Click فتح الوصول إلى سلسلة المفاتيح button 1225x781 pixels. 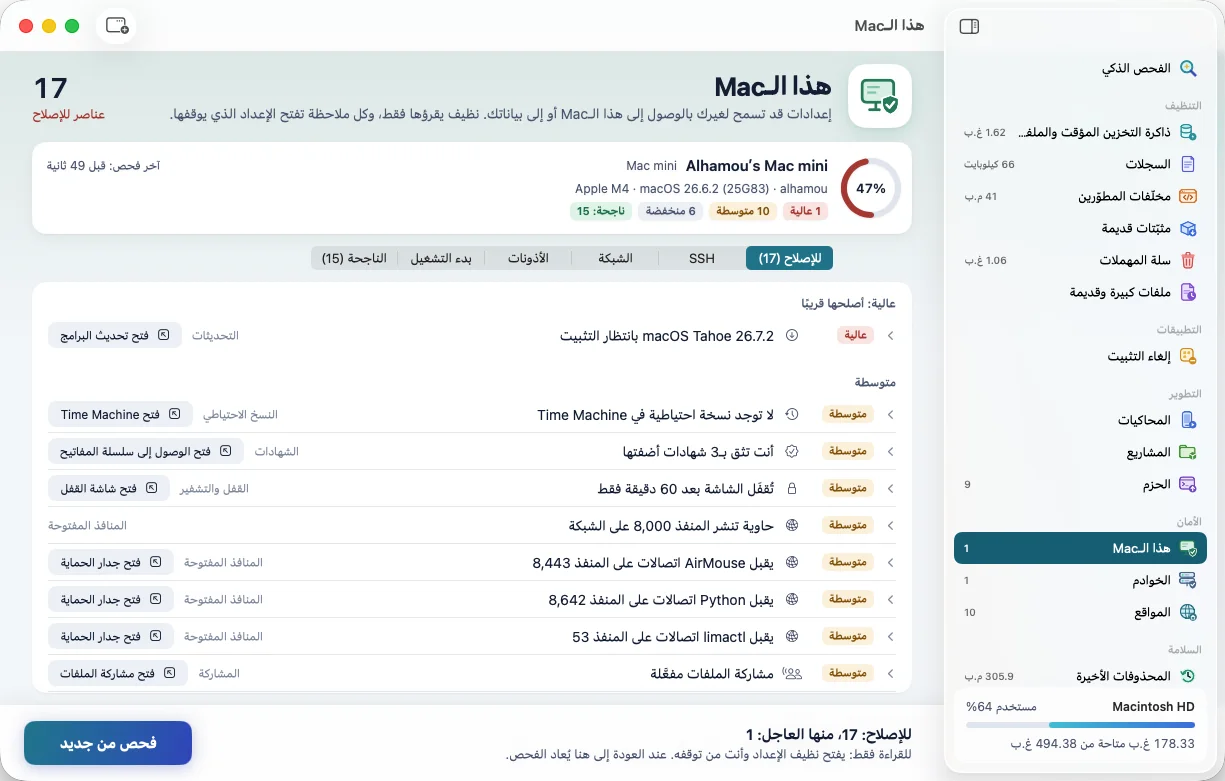pyautogui.click(x=146, y=451)
